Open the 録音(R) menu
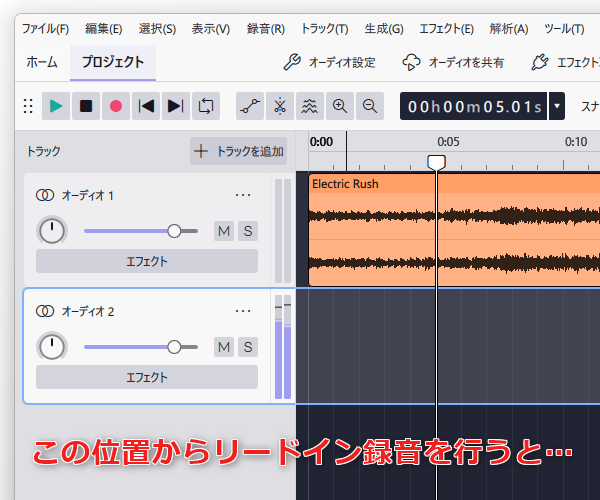600x500 pixels. pyautogui.click(x=266, y=29)
